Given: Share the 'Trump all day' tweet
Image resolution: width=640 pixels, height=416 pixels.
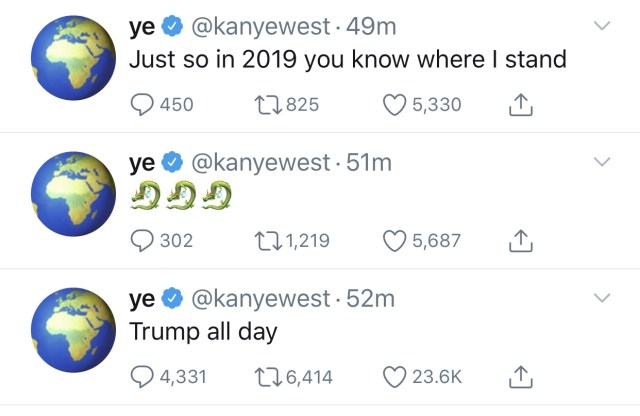Looking at the screenshot, I should [x=520, y=376].
